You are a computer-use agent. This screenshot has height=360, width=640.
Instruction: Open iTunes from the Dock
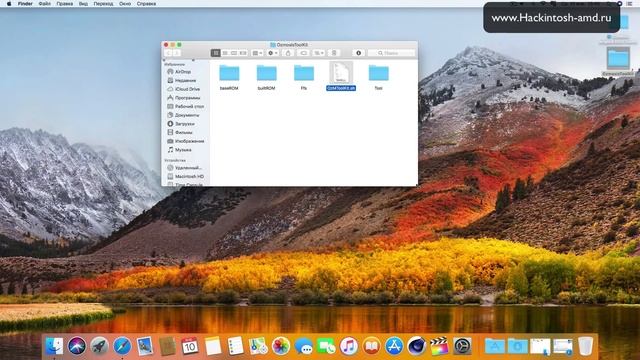349,346
